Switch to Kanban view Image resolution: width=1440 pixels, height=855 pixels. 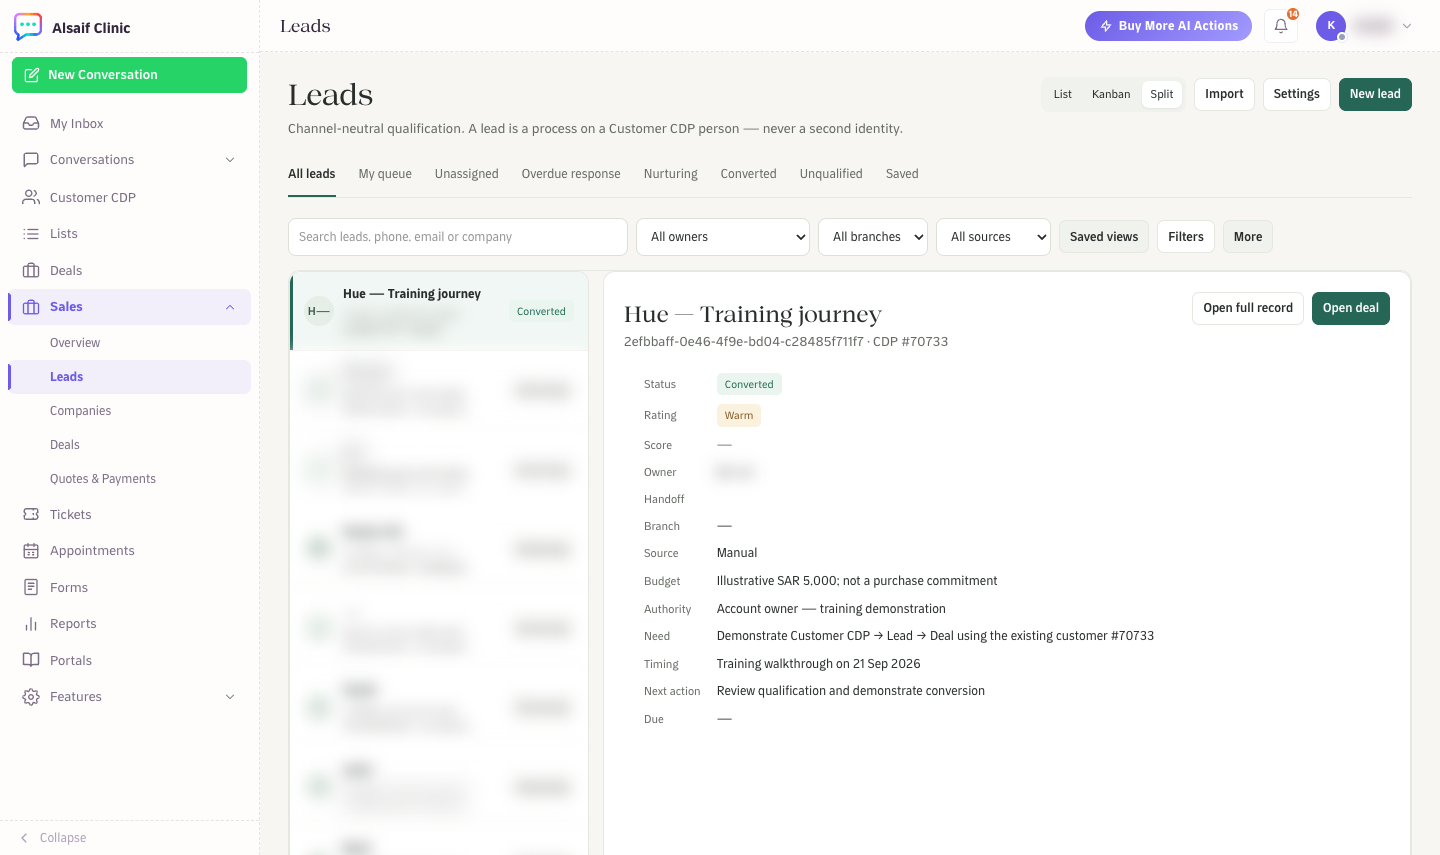pyautogui.click(x=1111, y=94)
